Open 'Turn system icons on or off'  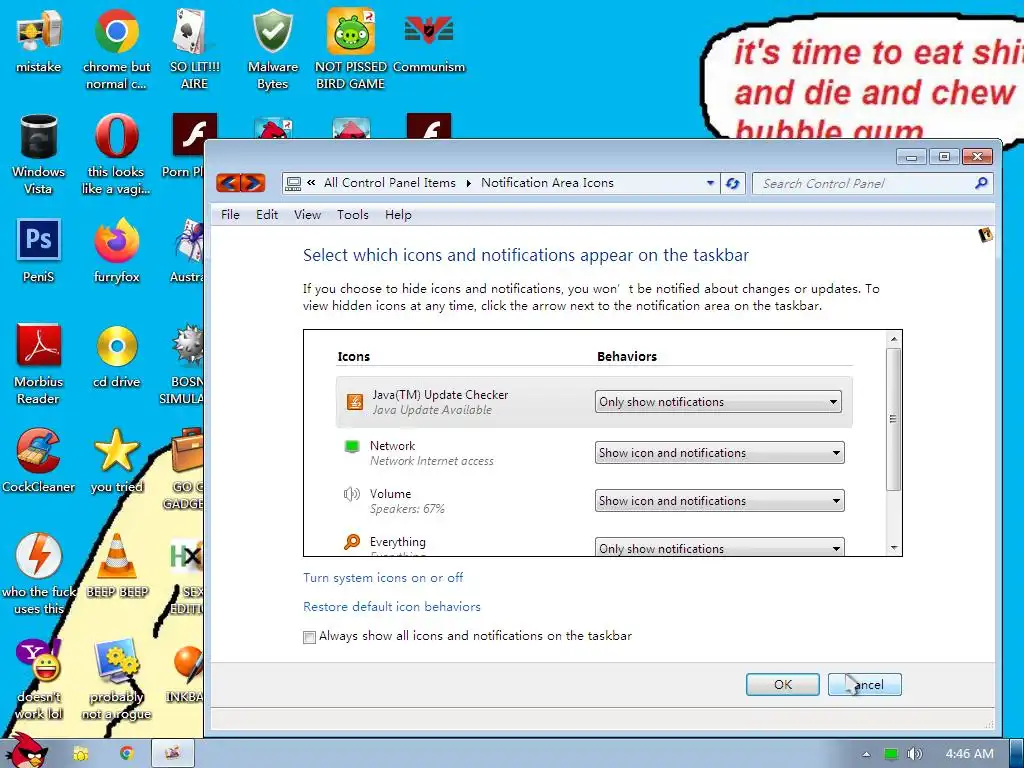coord(383,578)
